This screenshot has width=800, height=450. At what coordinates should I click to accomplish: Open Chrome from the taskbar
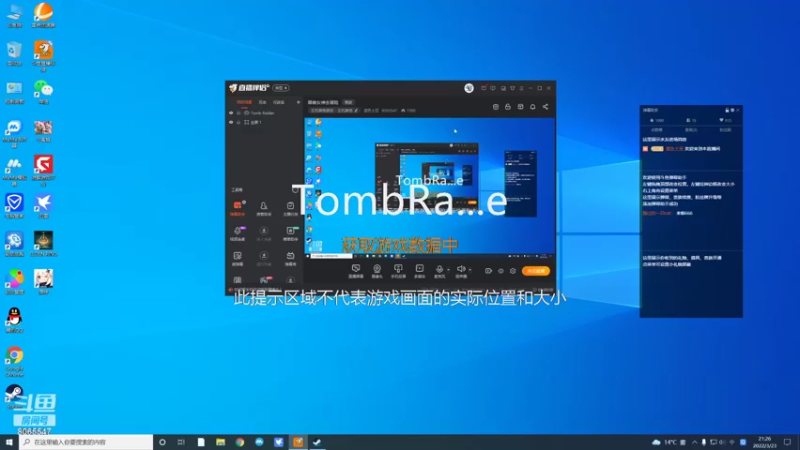[240, 442]
